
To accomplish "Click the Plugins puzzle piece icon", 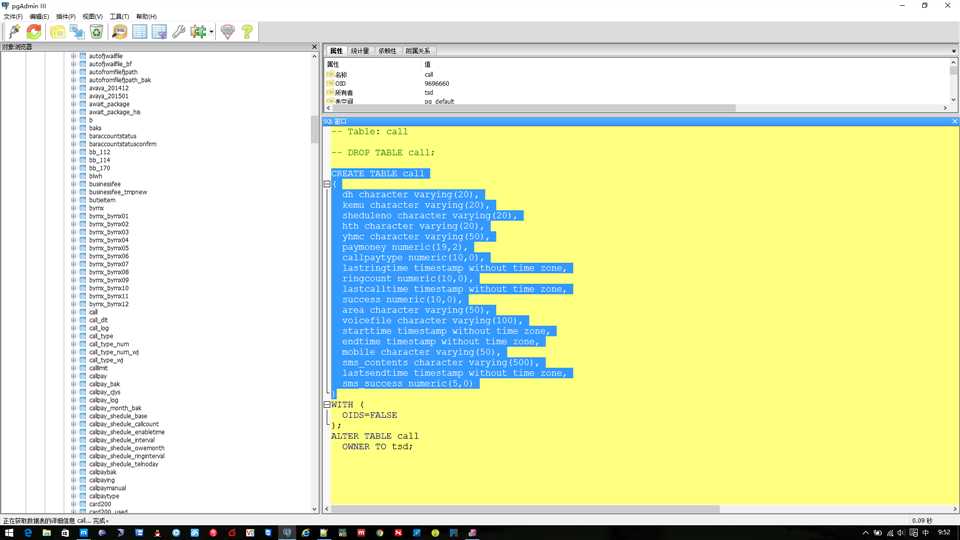I will pyautogui.click(x=198, y=31).
